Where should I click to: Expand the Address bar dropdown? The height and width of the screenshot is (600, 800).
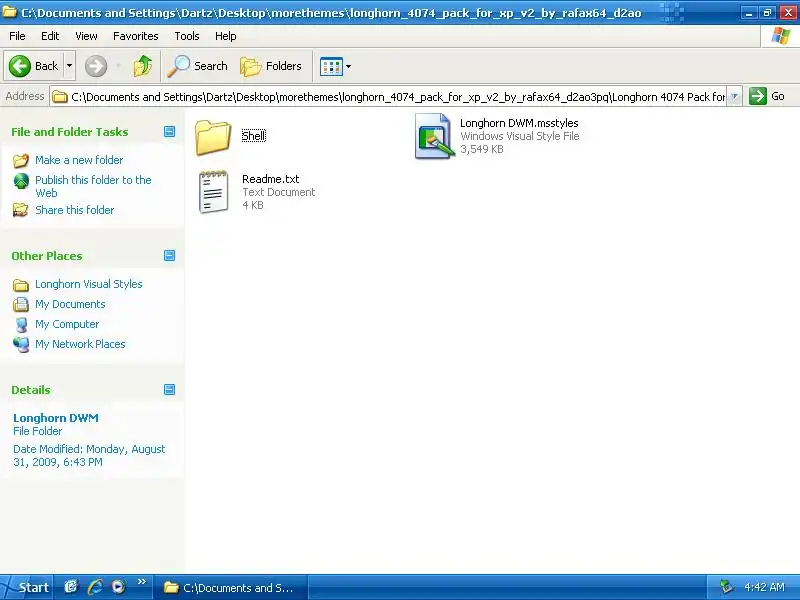(x=734, y=96)
